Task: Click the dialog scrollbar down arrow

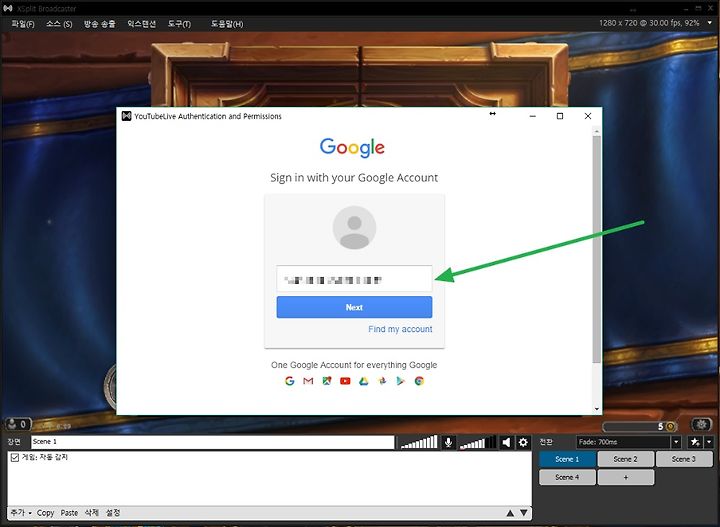Action: pos(596,409)
